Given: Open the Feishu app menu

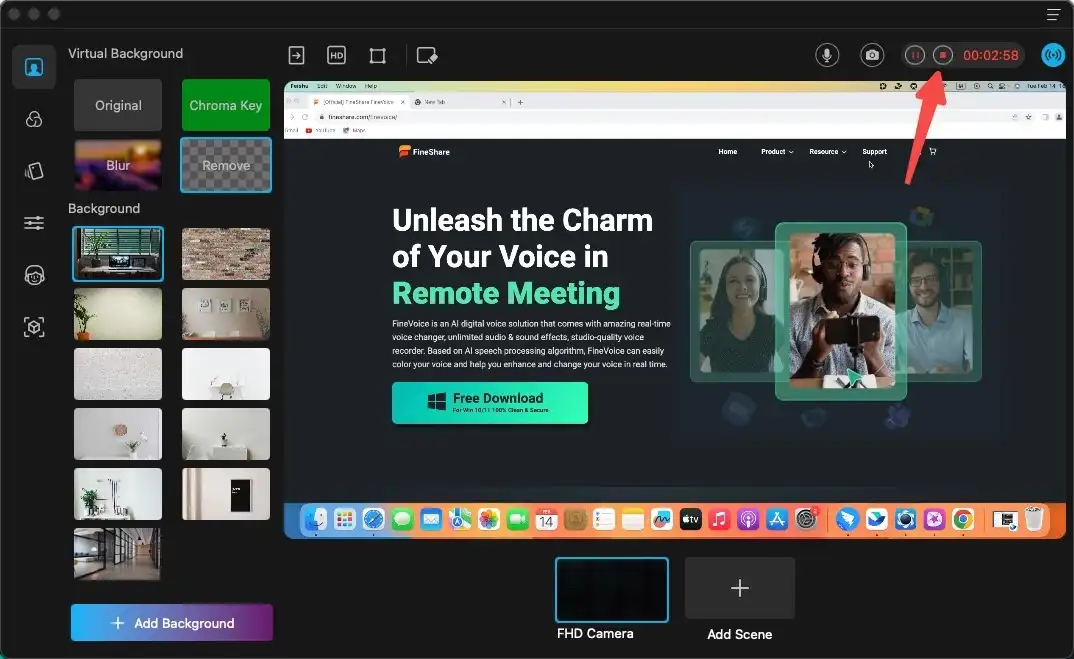Looking at the screenshot, I should [299, 86].
